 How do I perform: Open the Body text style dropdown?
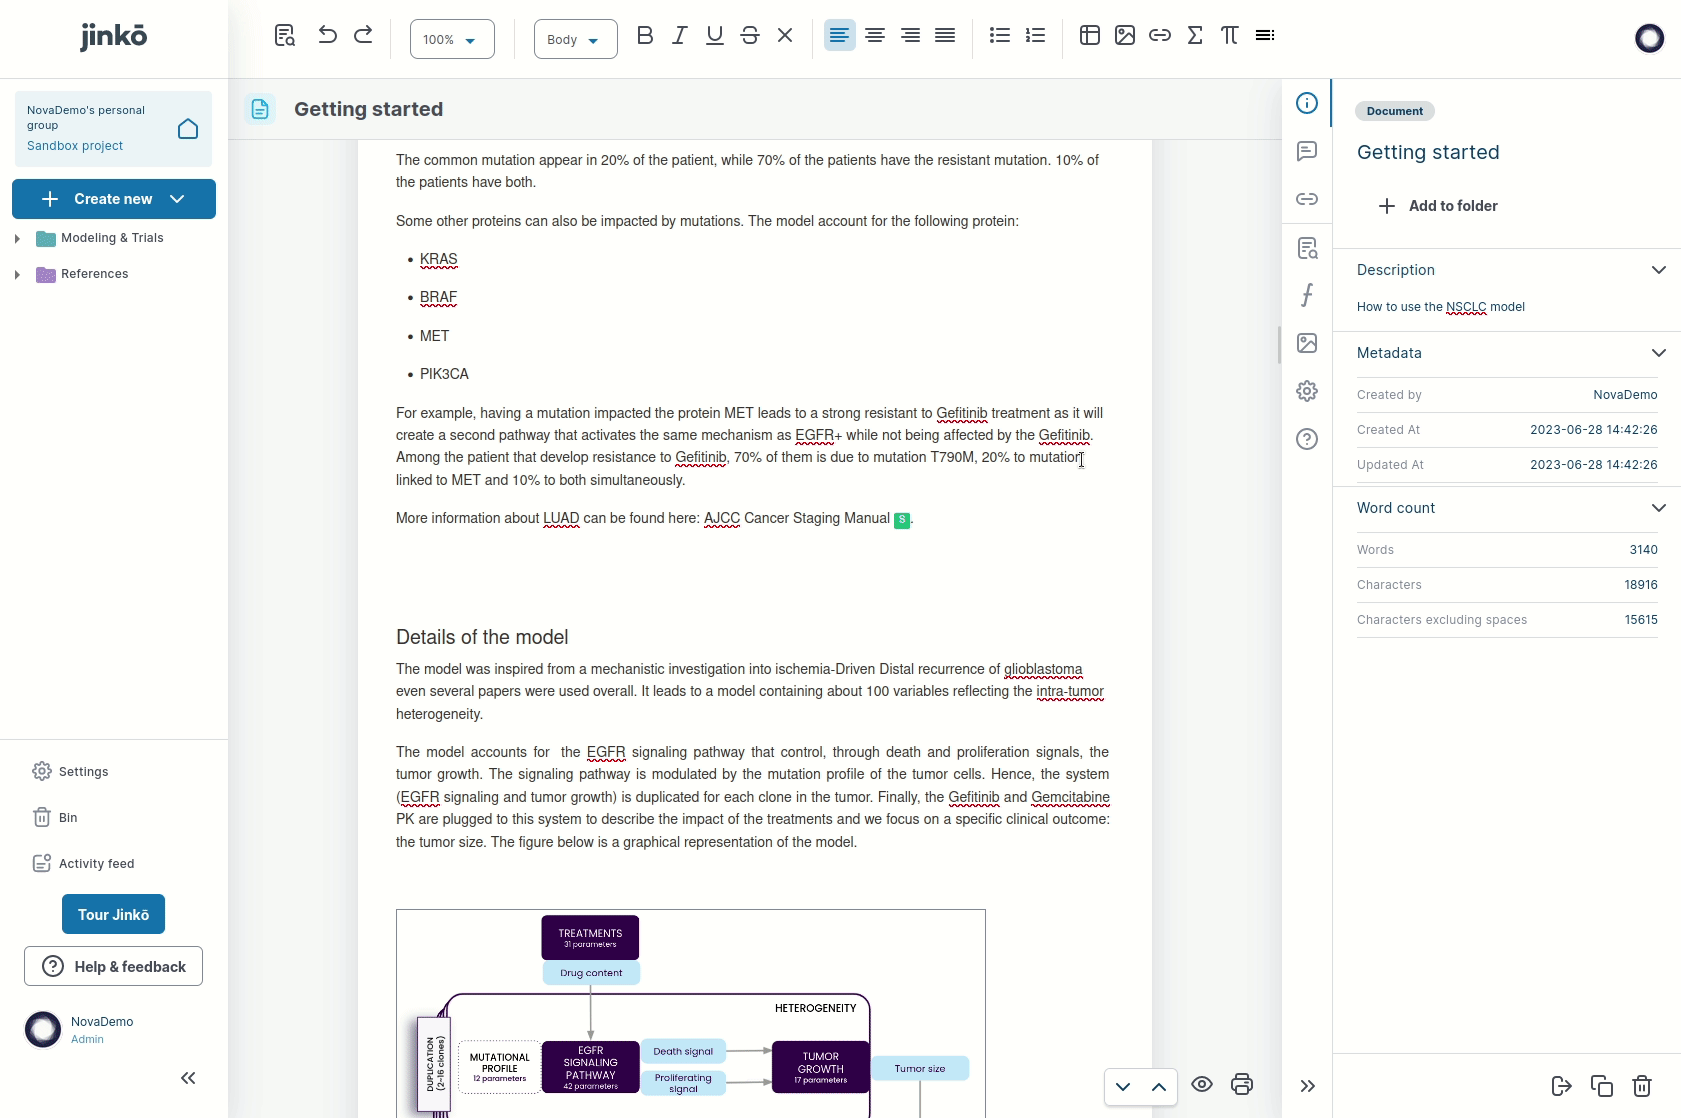[575, 40]
